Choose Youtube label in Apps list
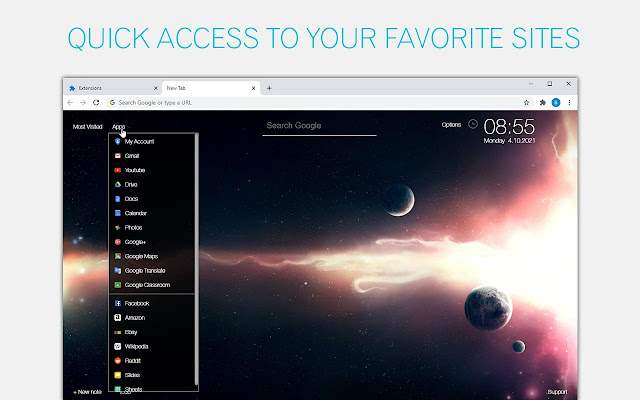The image size is (640, 400). (x=135, y=170)
